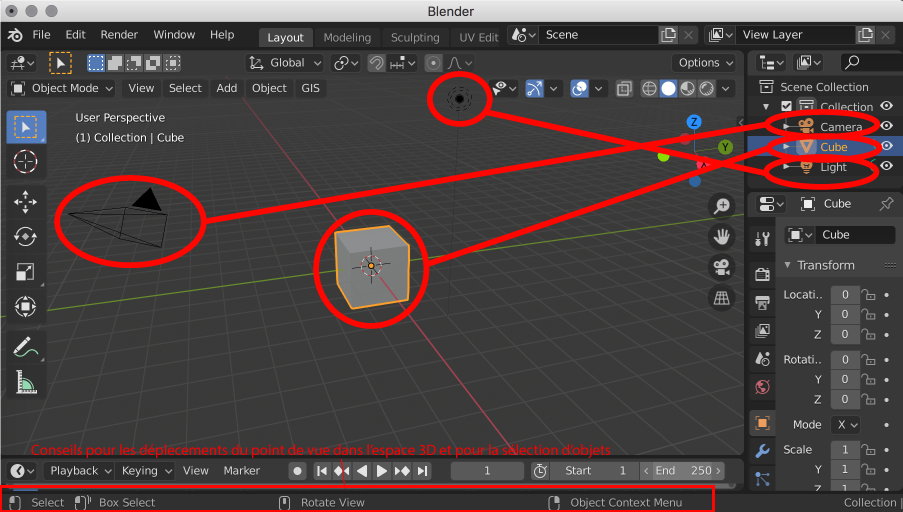Toggle Light visibility eye in outliner
Viewport: 903px width, 512px height.
coord(887,166)
